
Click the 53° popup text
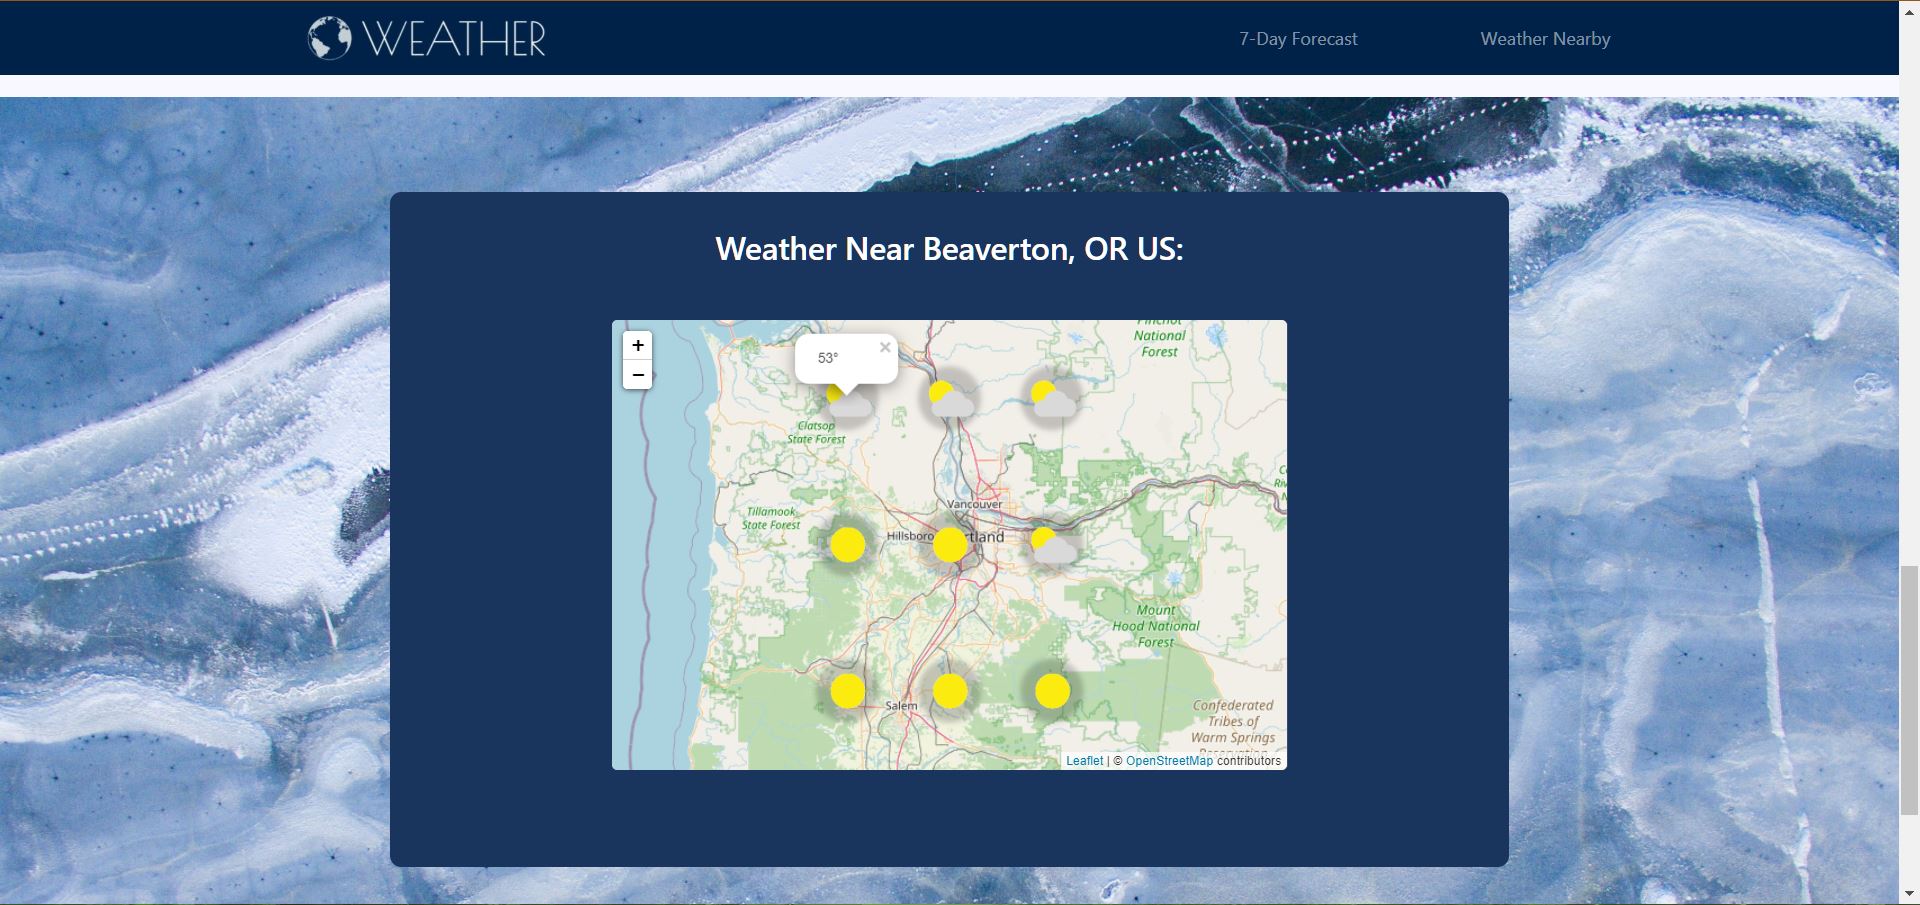[x=828, y=358]
